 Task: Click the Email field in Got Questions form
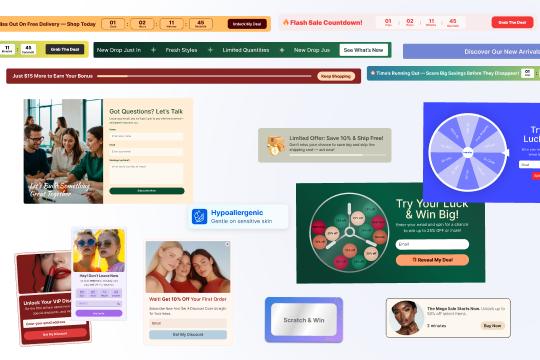click(x=146, y=152)
